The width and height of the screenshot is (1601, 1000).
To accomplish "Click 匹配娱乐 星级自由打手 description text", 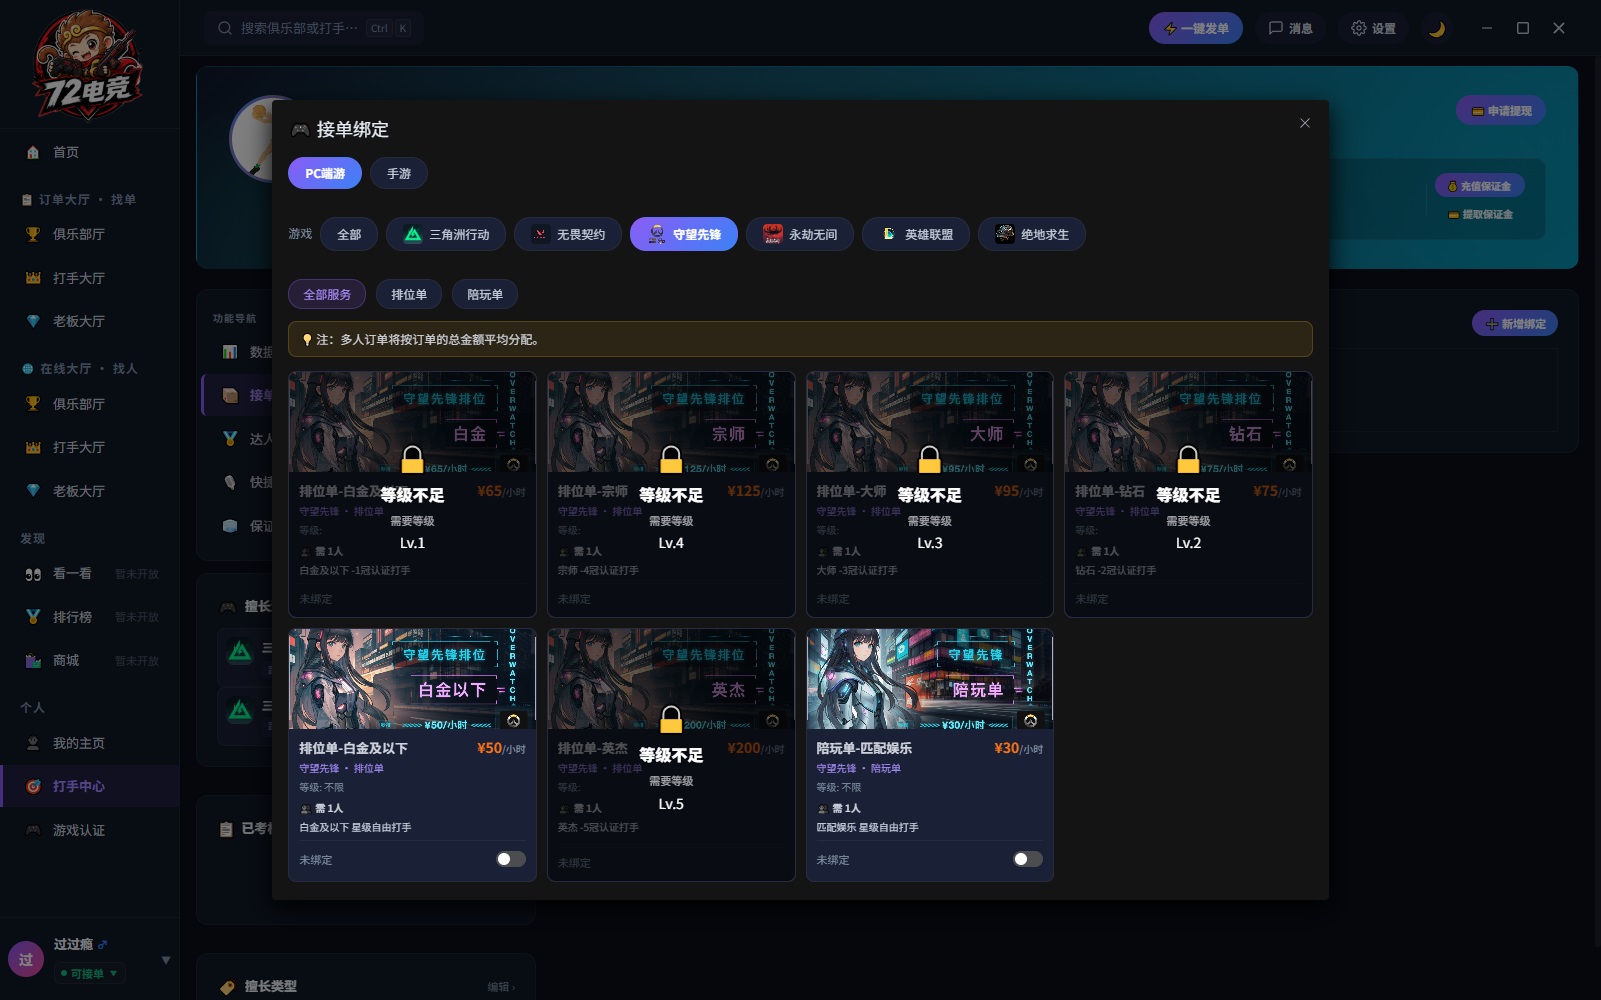I will [x=867, y=827].
